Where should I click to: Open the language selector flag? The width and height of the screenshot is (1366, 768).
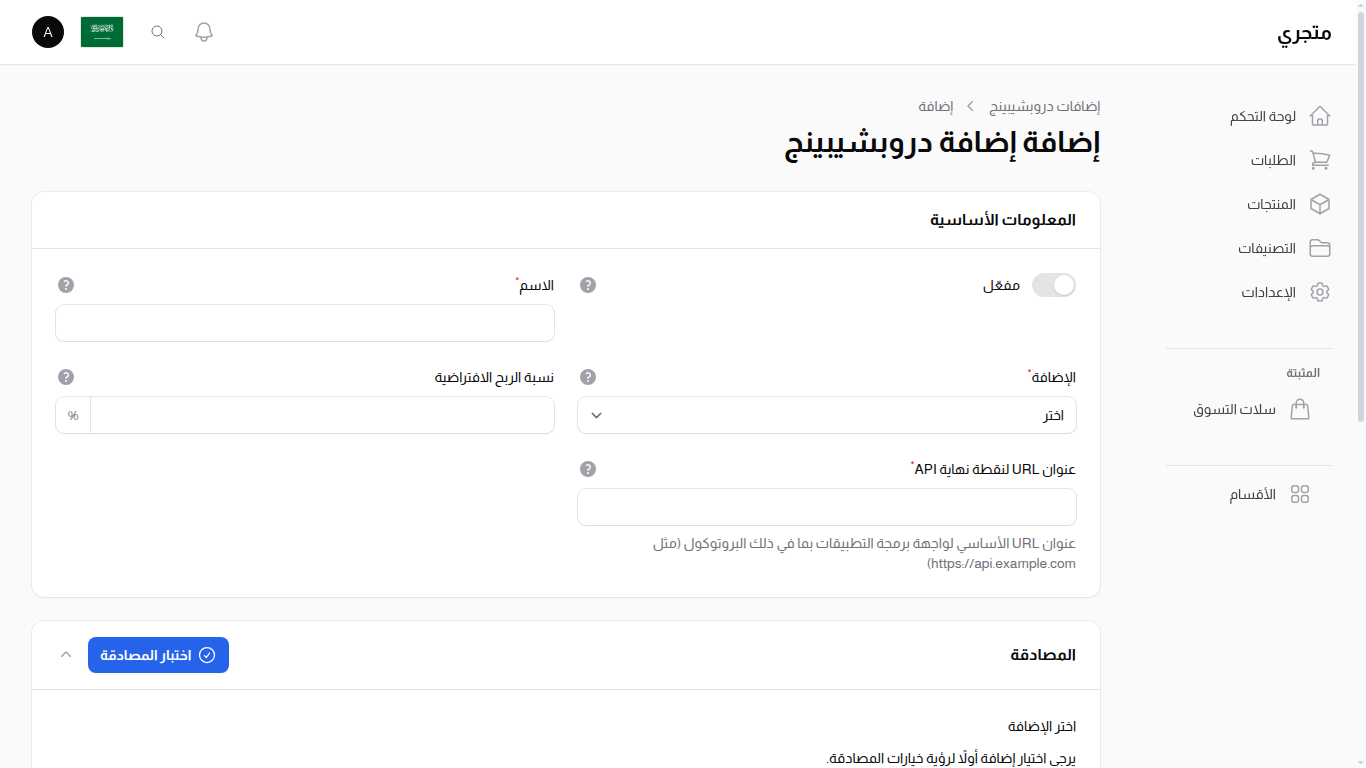point(101,31)
